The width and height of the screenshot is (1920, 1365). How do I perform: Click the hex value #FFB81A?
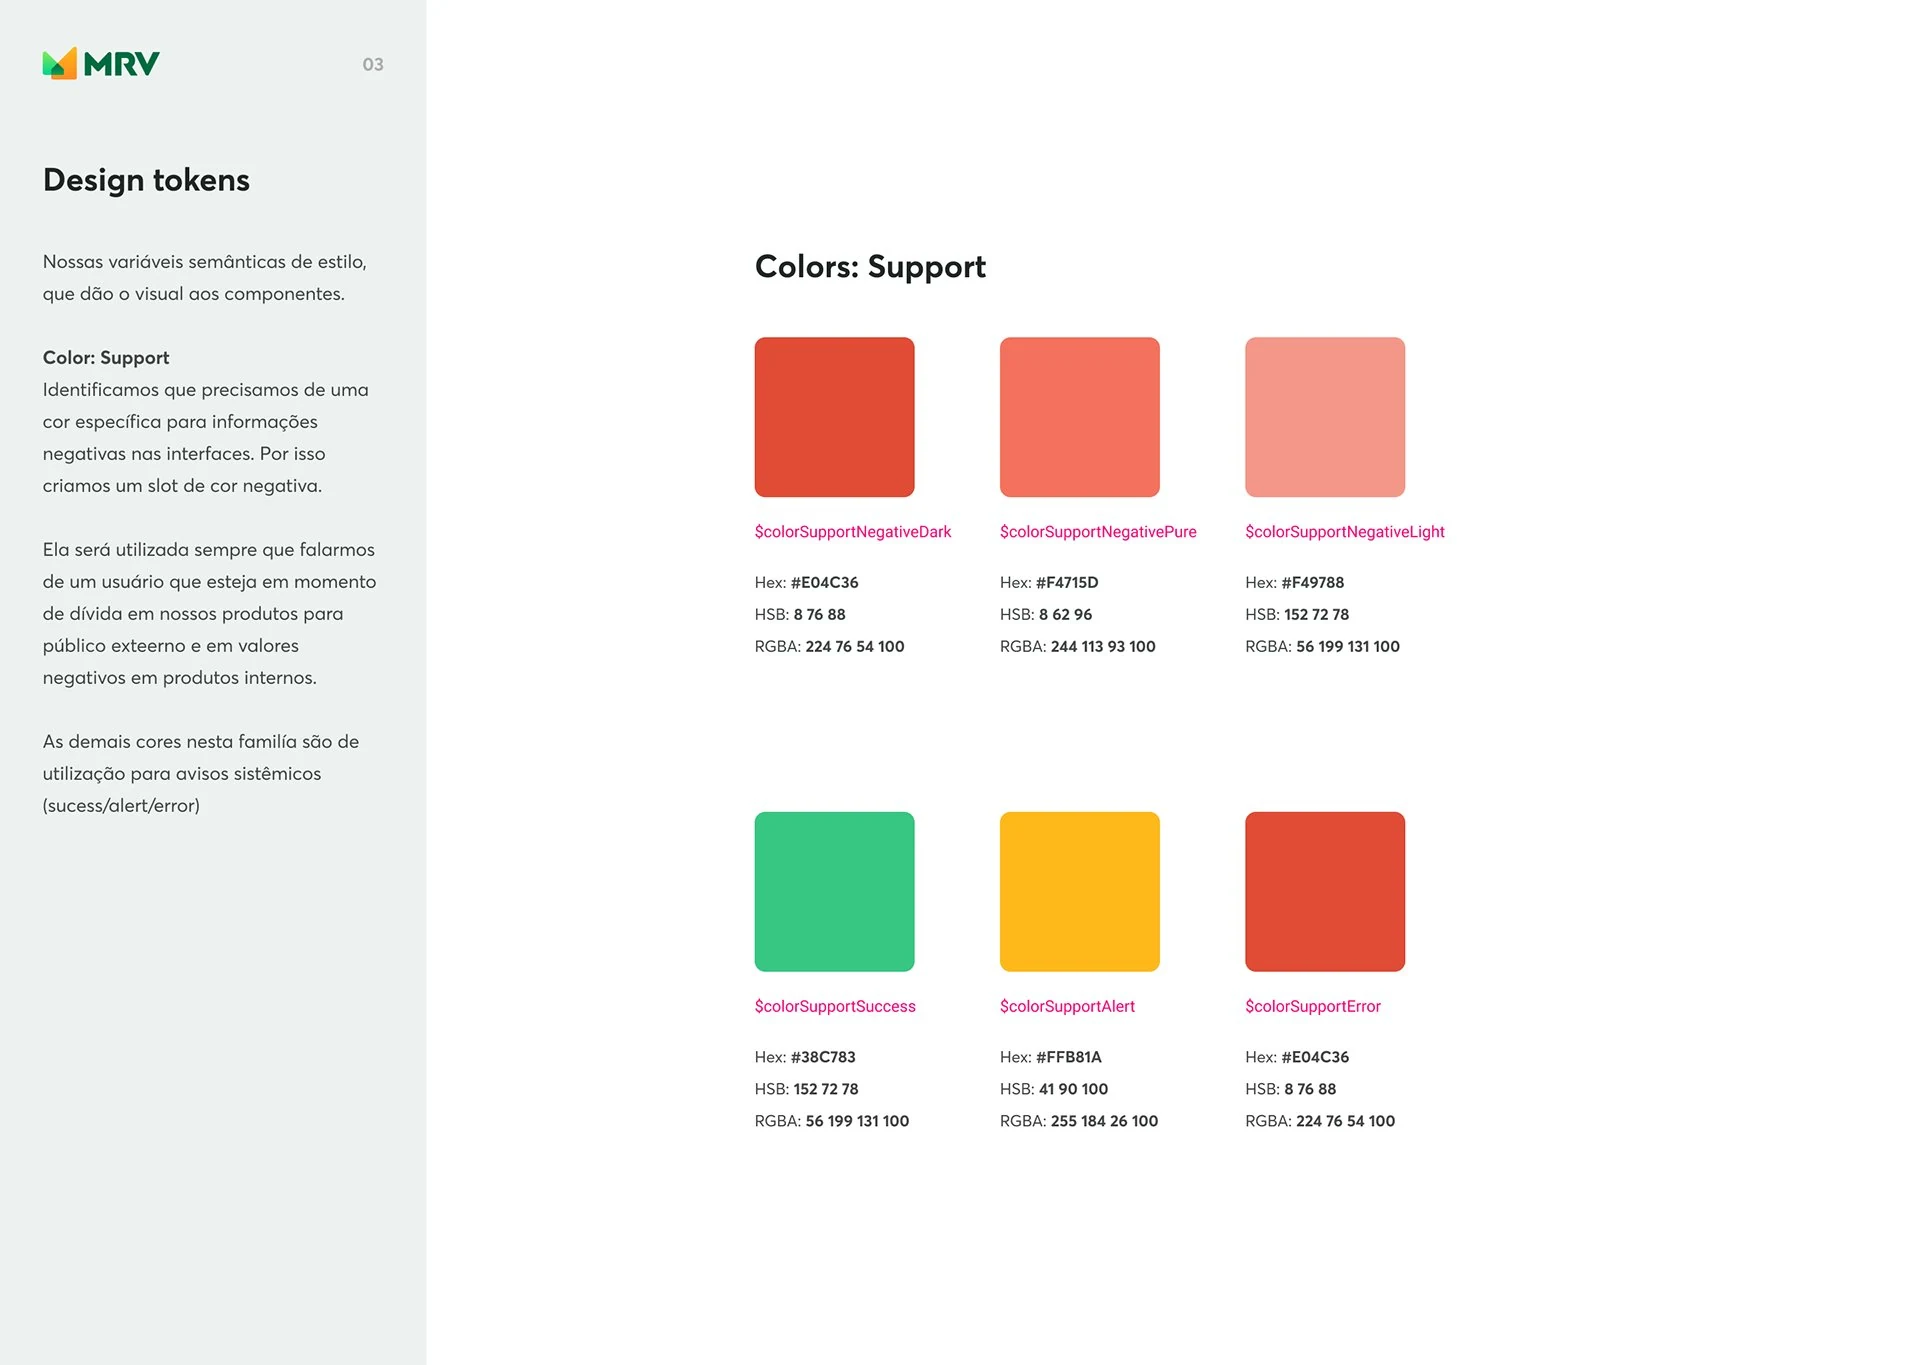[1068, 1057]
